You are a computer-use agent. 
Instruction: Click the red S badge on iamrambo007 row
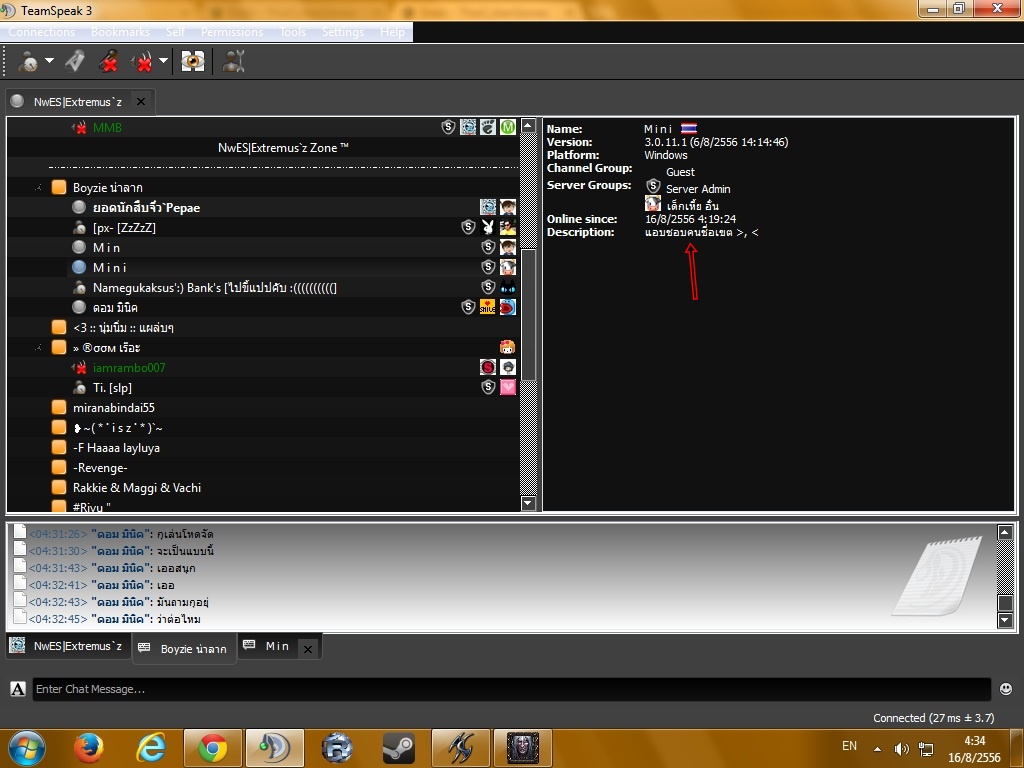[488, 367]
